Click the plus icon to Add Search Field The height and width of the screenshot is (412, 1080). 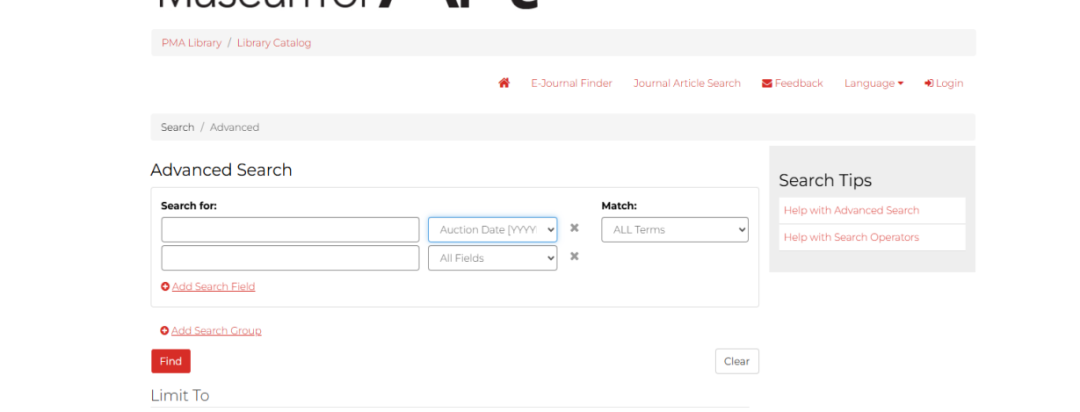[x=165, y=287]
